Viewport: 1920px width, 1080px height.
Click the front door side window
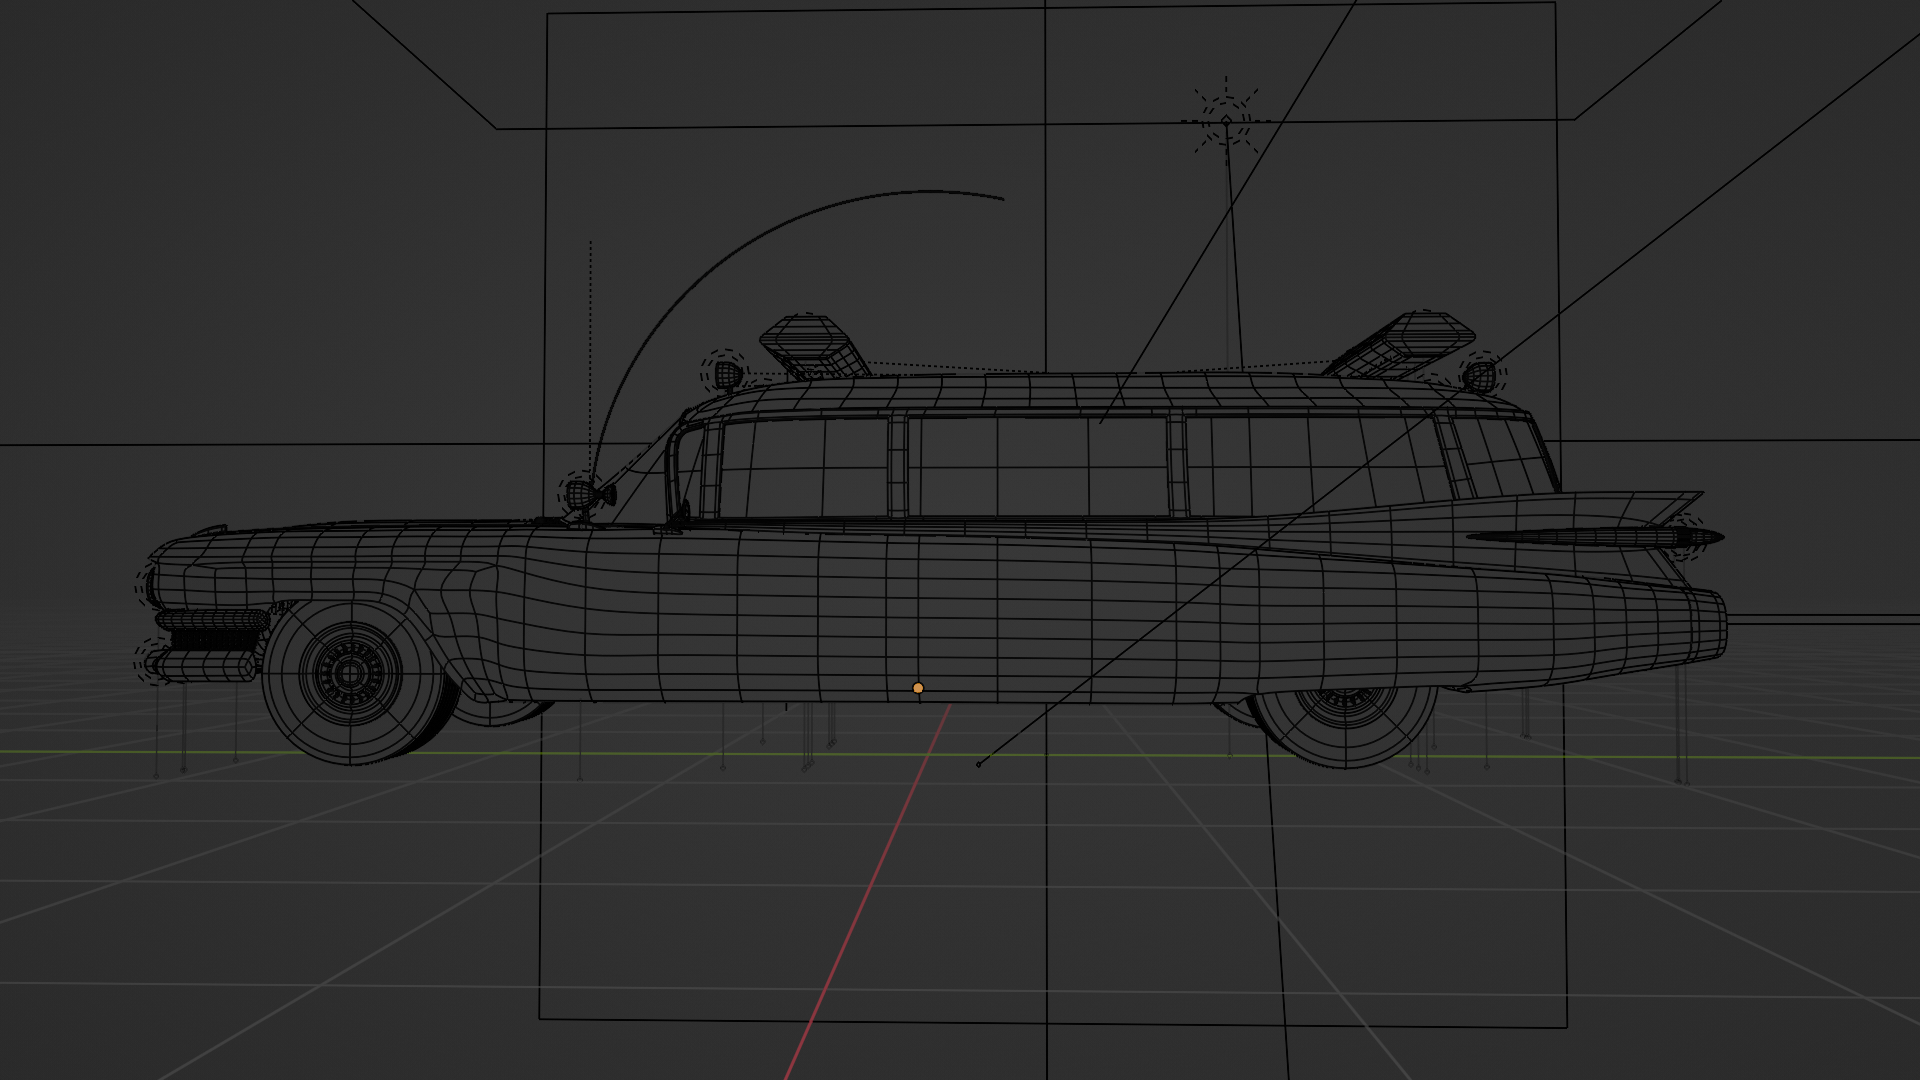(803, 468)
